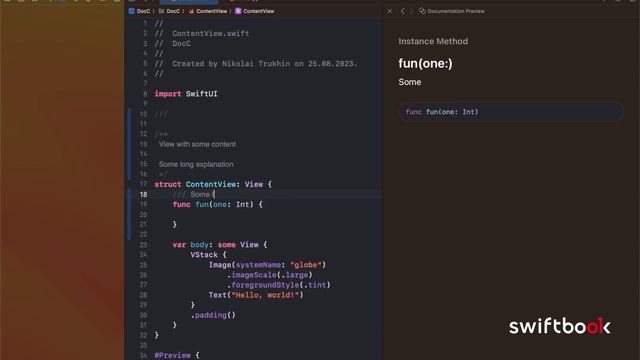Click '.imageScale(.large)' modifier
Viewport: 640px width, 360px height.
pos(269,275)
